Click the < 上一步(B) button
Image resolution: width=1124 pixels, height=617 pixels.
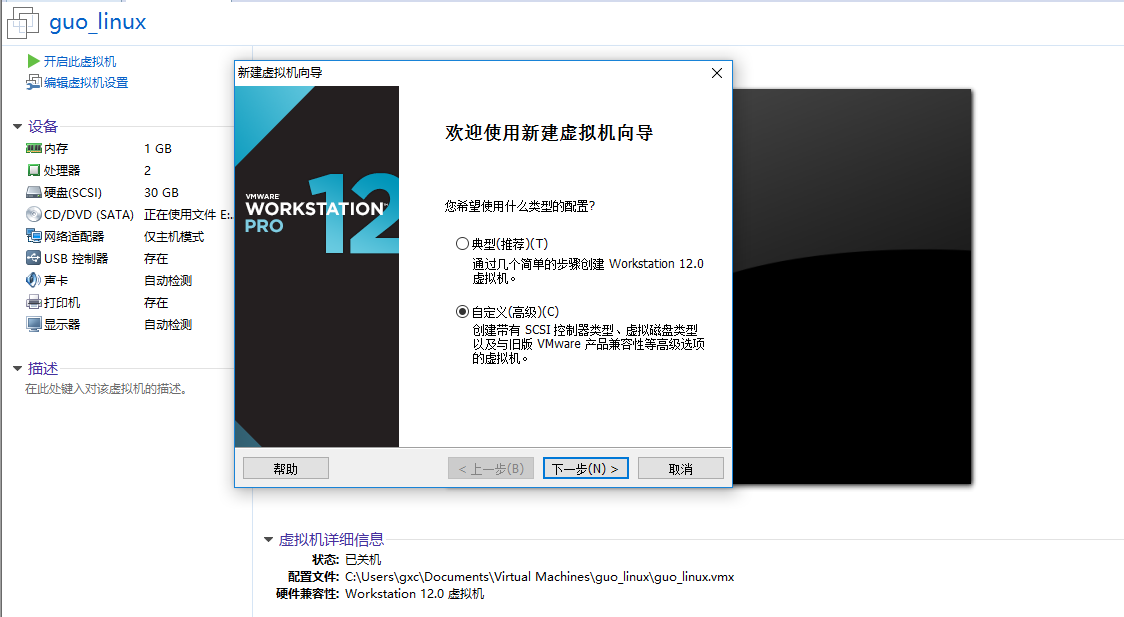(x=491, y=469)
